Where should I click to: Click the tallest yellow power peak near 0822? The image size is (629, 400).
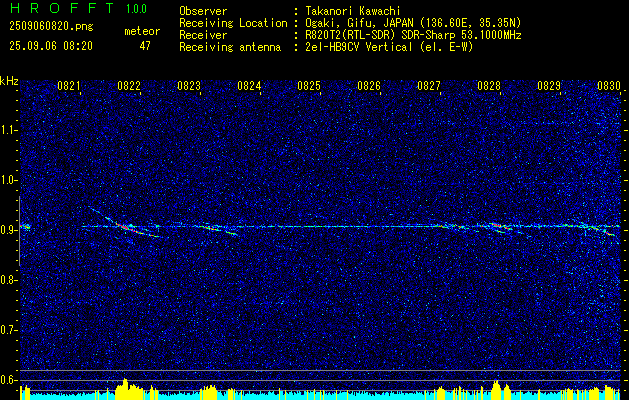(125, 388)
